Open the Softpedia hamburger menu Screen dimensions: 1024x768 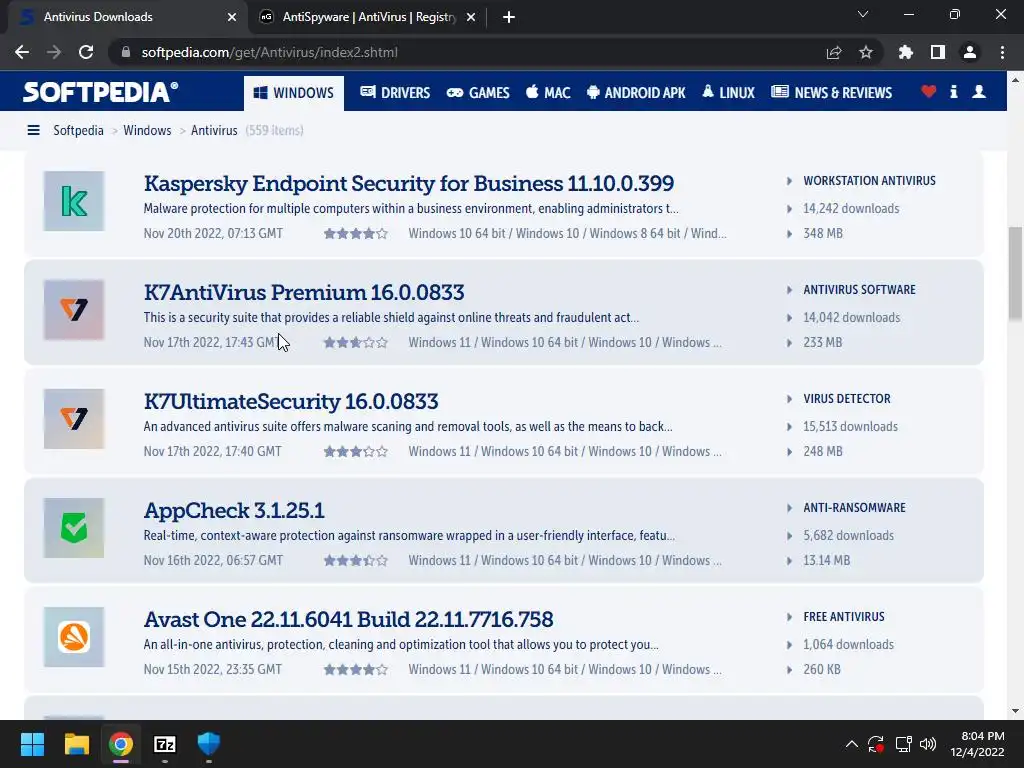click(x=34, y=130)
